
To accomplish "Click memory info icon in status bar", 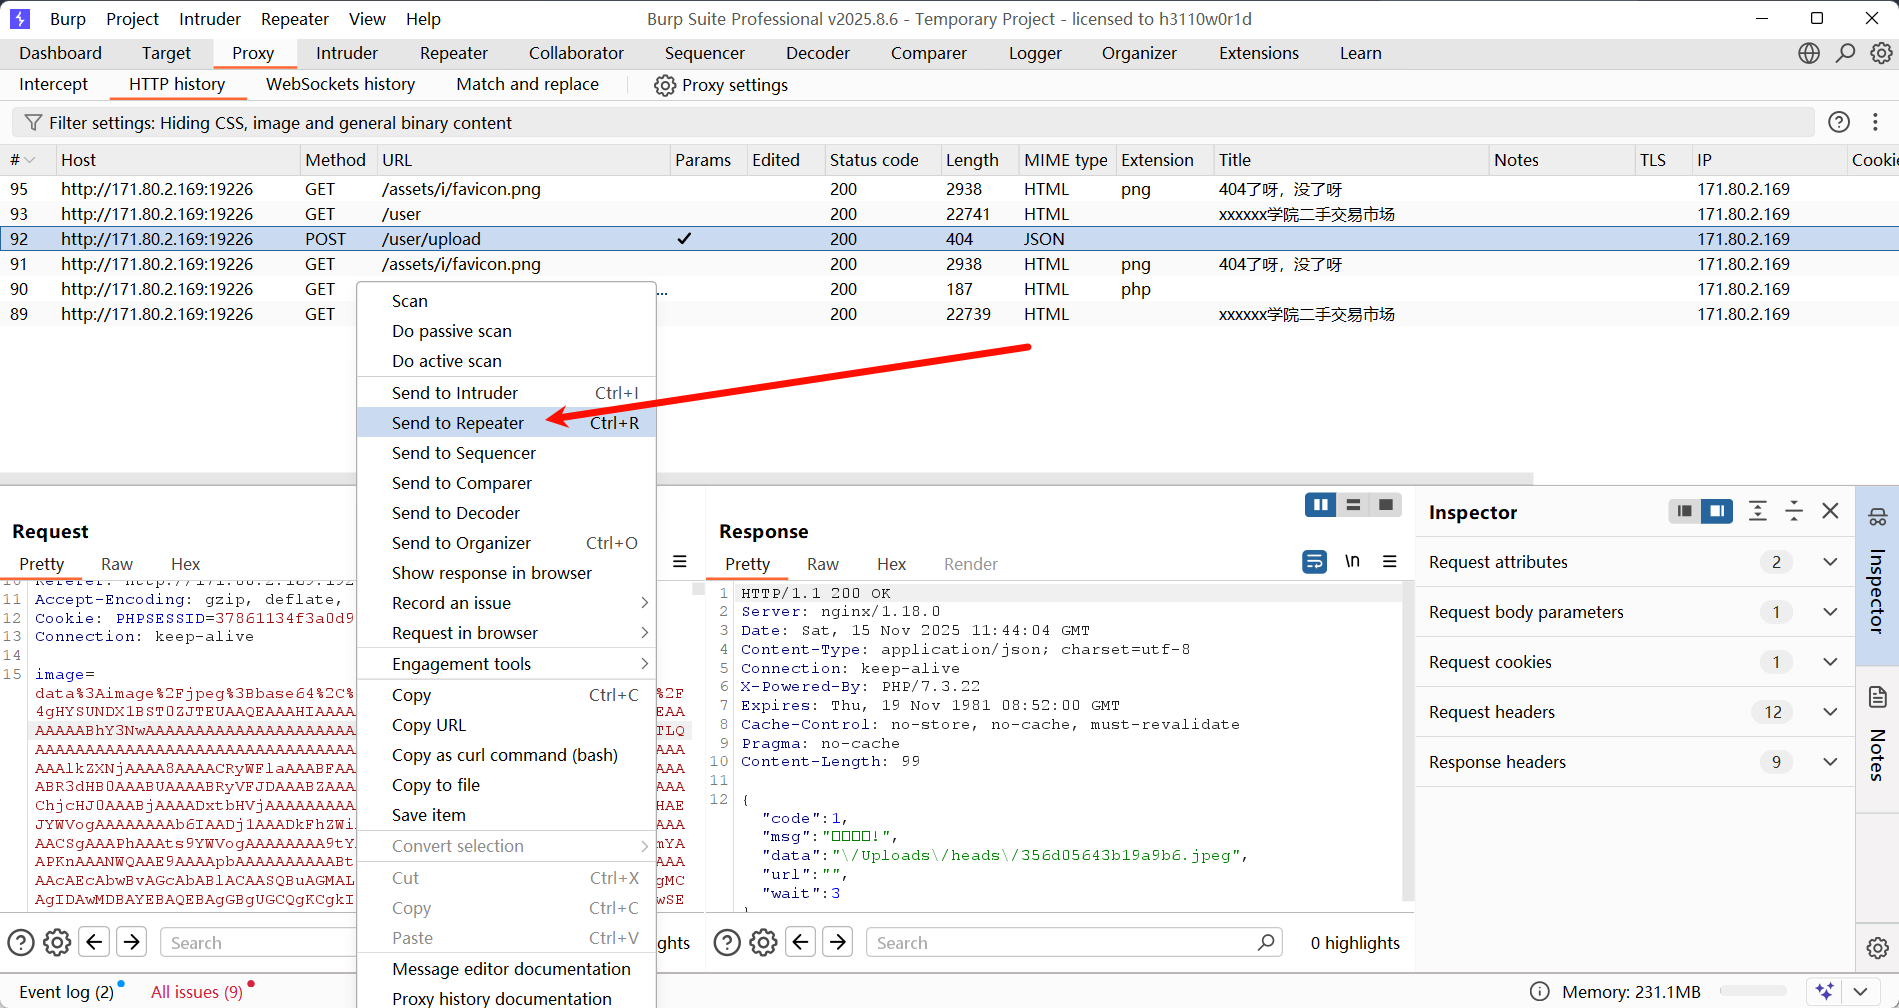I will 1540,992.
